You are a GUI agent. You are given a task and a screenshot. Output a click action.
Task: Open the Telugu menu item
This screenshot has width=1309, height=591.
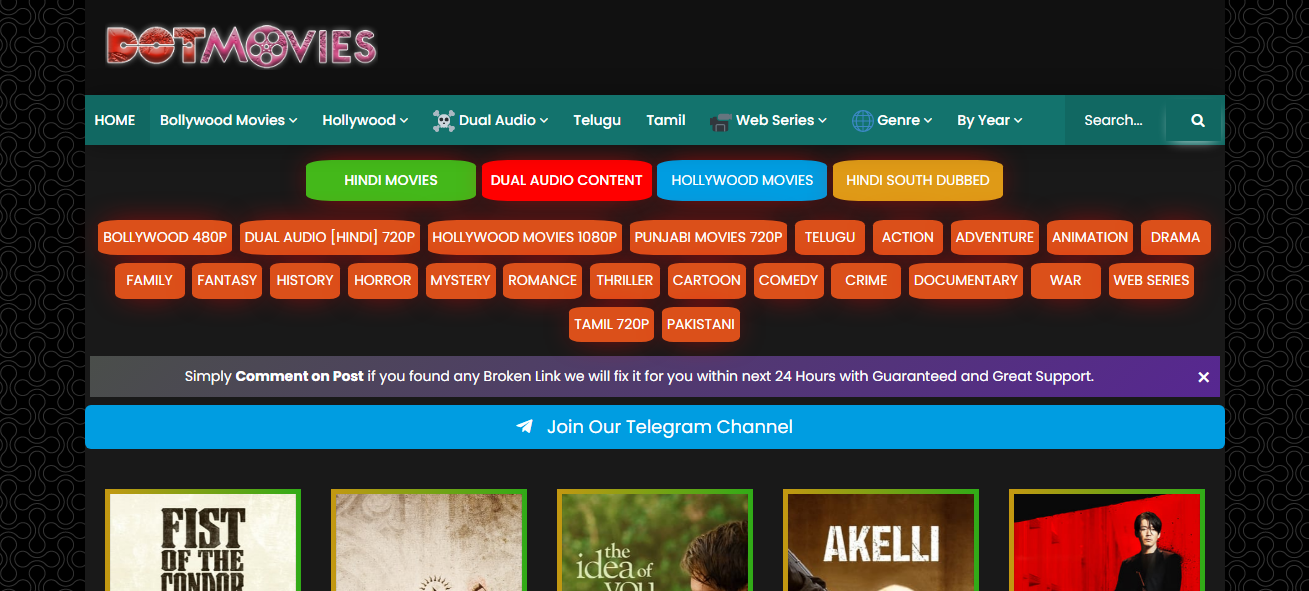(597, 120)
